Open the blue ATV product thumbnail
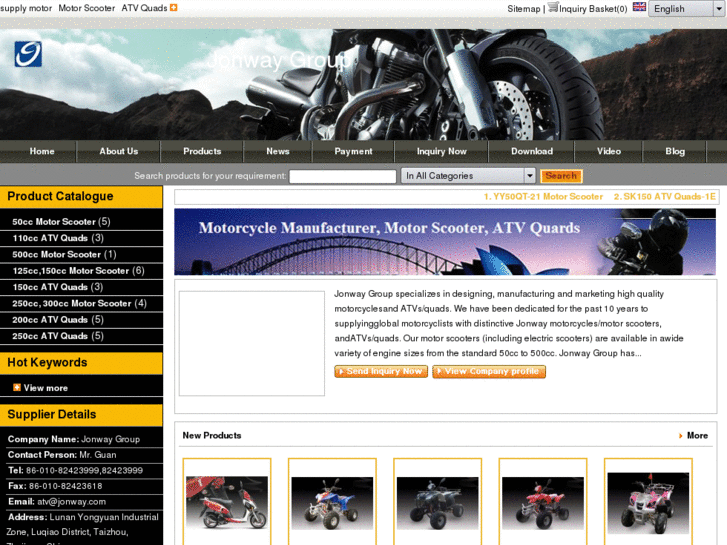The image size is (727, 545). 332,502
